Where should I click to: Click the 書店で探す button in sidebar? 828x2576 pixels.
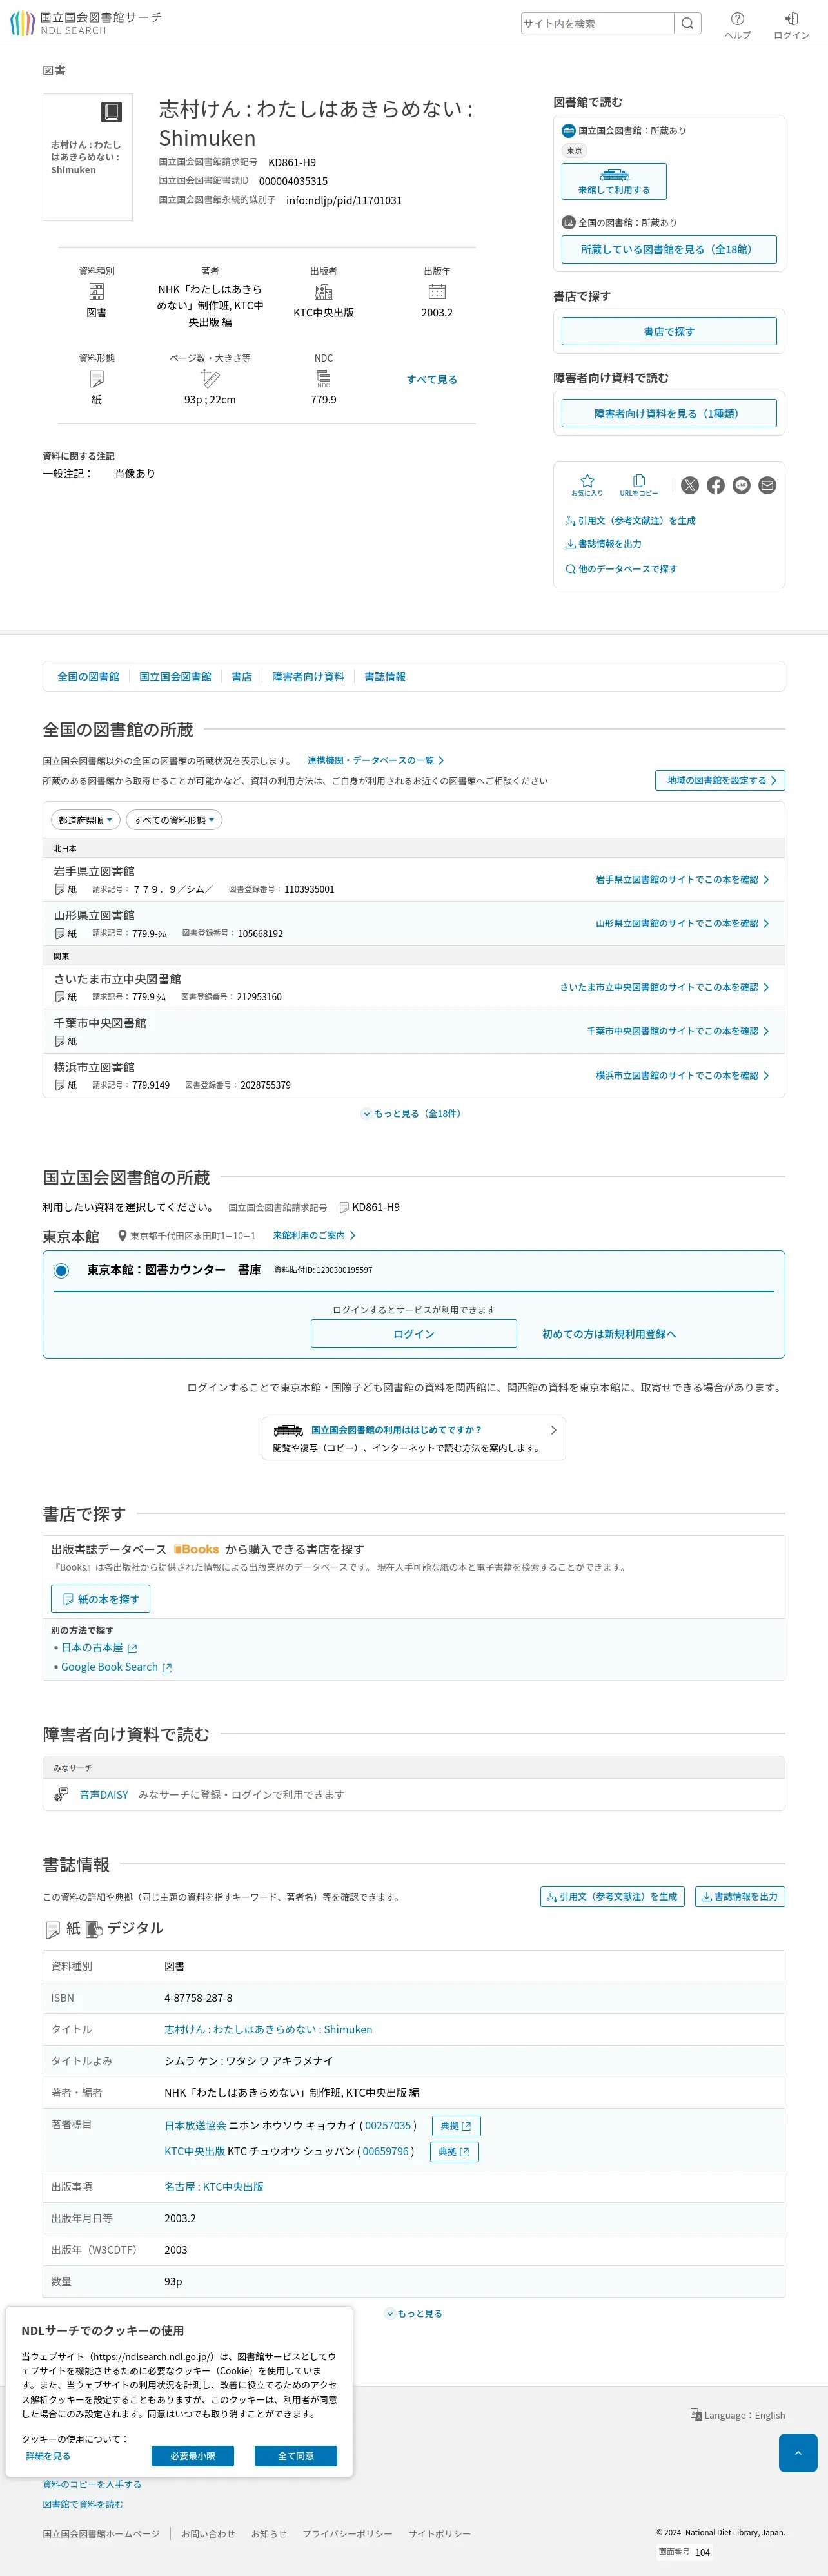coord(669,332)
